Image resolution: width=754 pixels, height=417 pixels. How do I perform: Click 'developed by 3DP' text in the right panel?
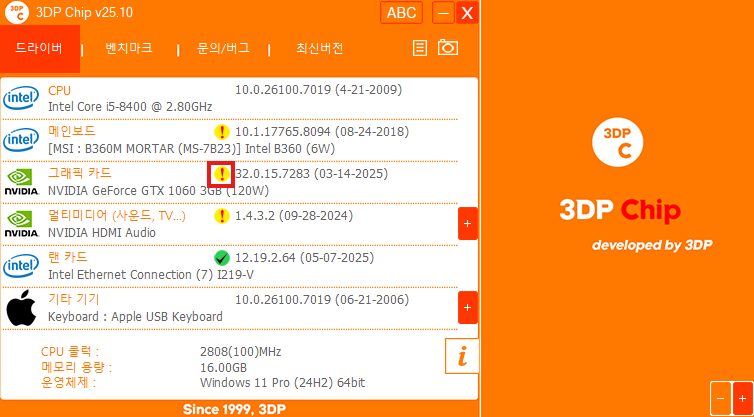point(652,245)
